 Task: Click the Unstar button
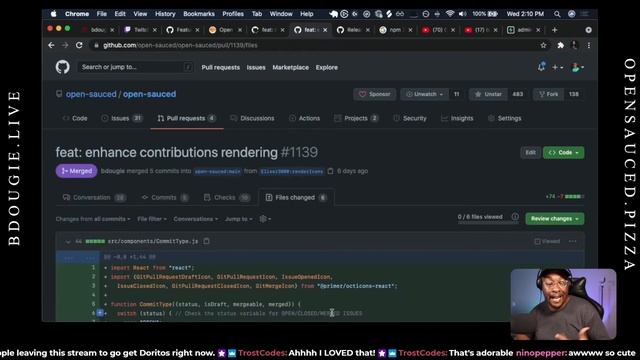[x=488, y=94]
